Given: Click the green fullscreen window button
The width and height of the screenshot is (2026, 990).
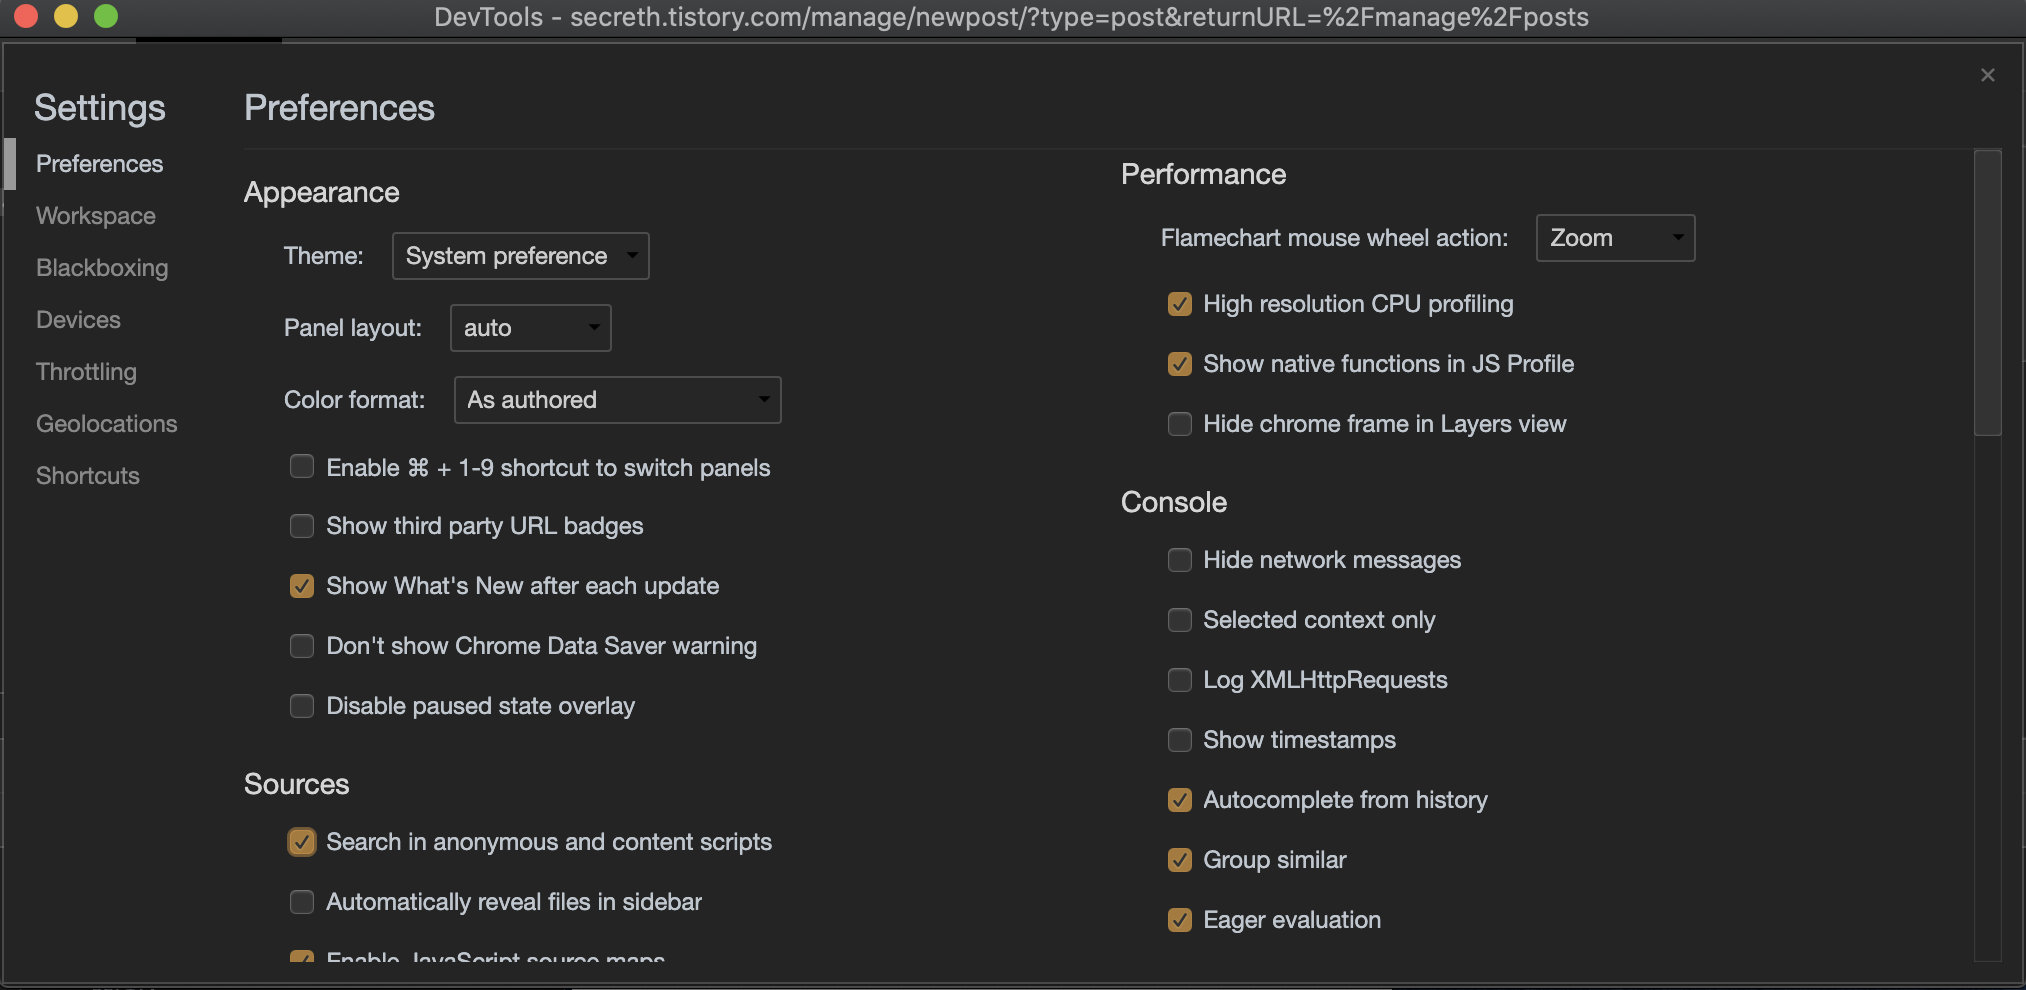Looking at the screenshot, I should pos(106,16).
